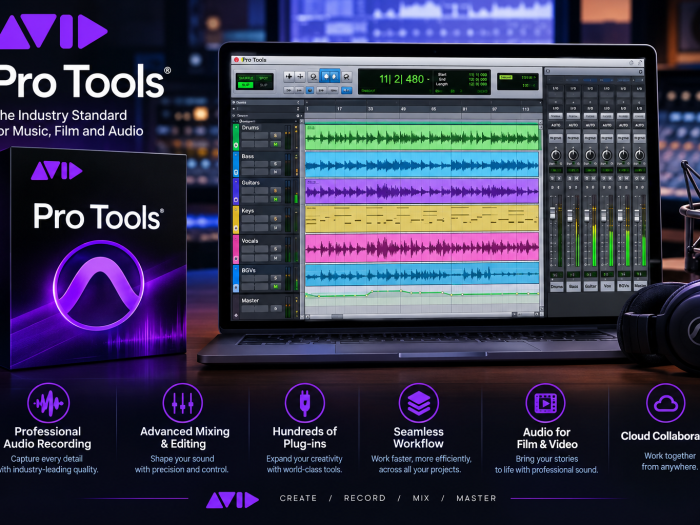Open the Vox channel automation mode selector
Viewport: 700px width, 525px height.
pyautogui.click(x=607, y=125)
